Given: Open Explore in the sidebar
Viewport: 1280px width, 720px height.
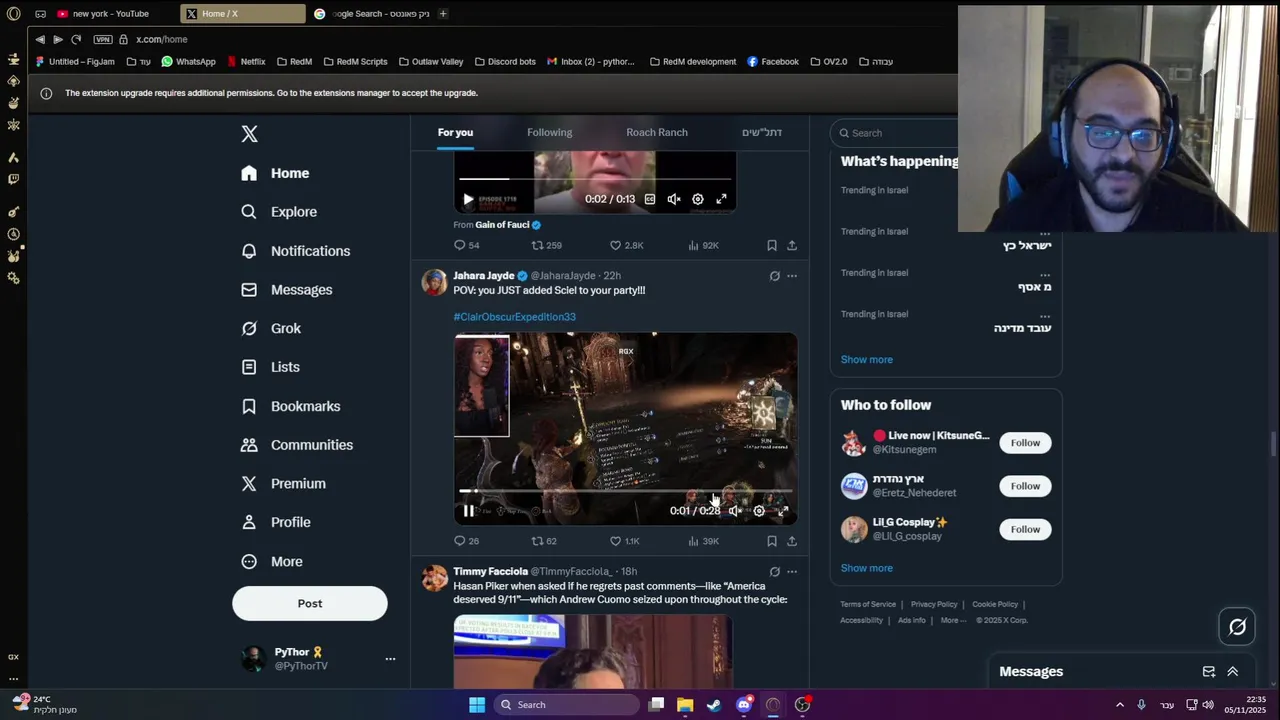Looking at the screenshot, I should [279, 212].
